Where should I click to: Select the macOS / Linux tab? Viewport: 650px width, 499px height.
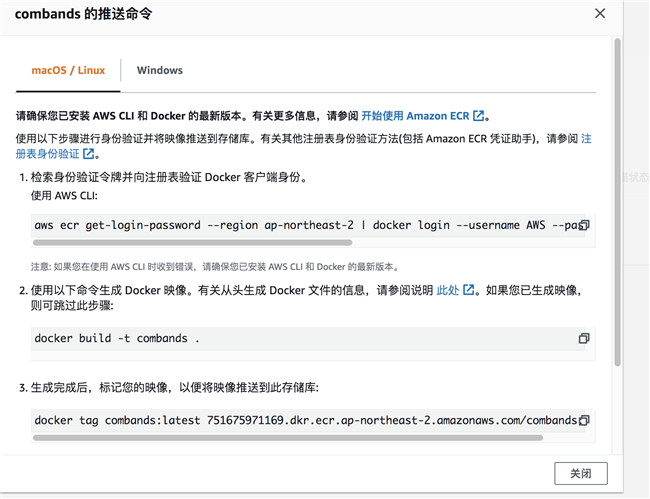(68, 70)
